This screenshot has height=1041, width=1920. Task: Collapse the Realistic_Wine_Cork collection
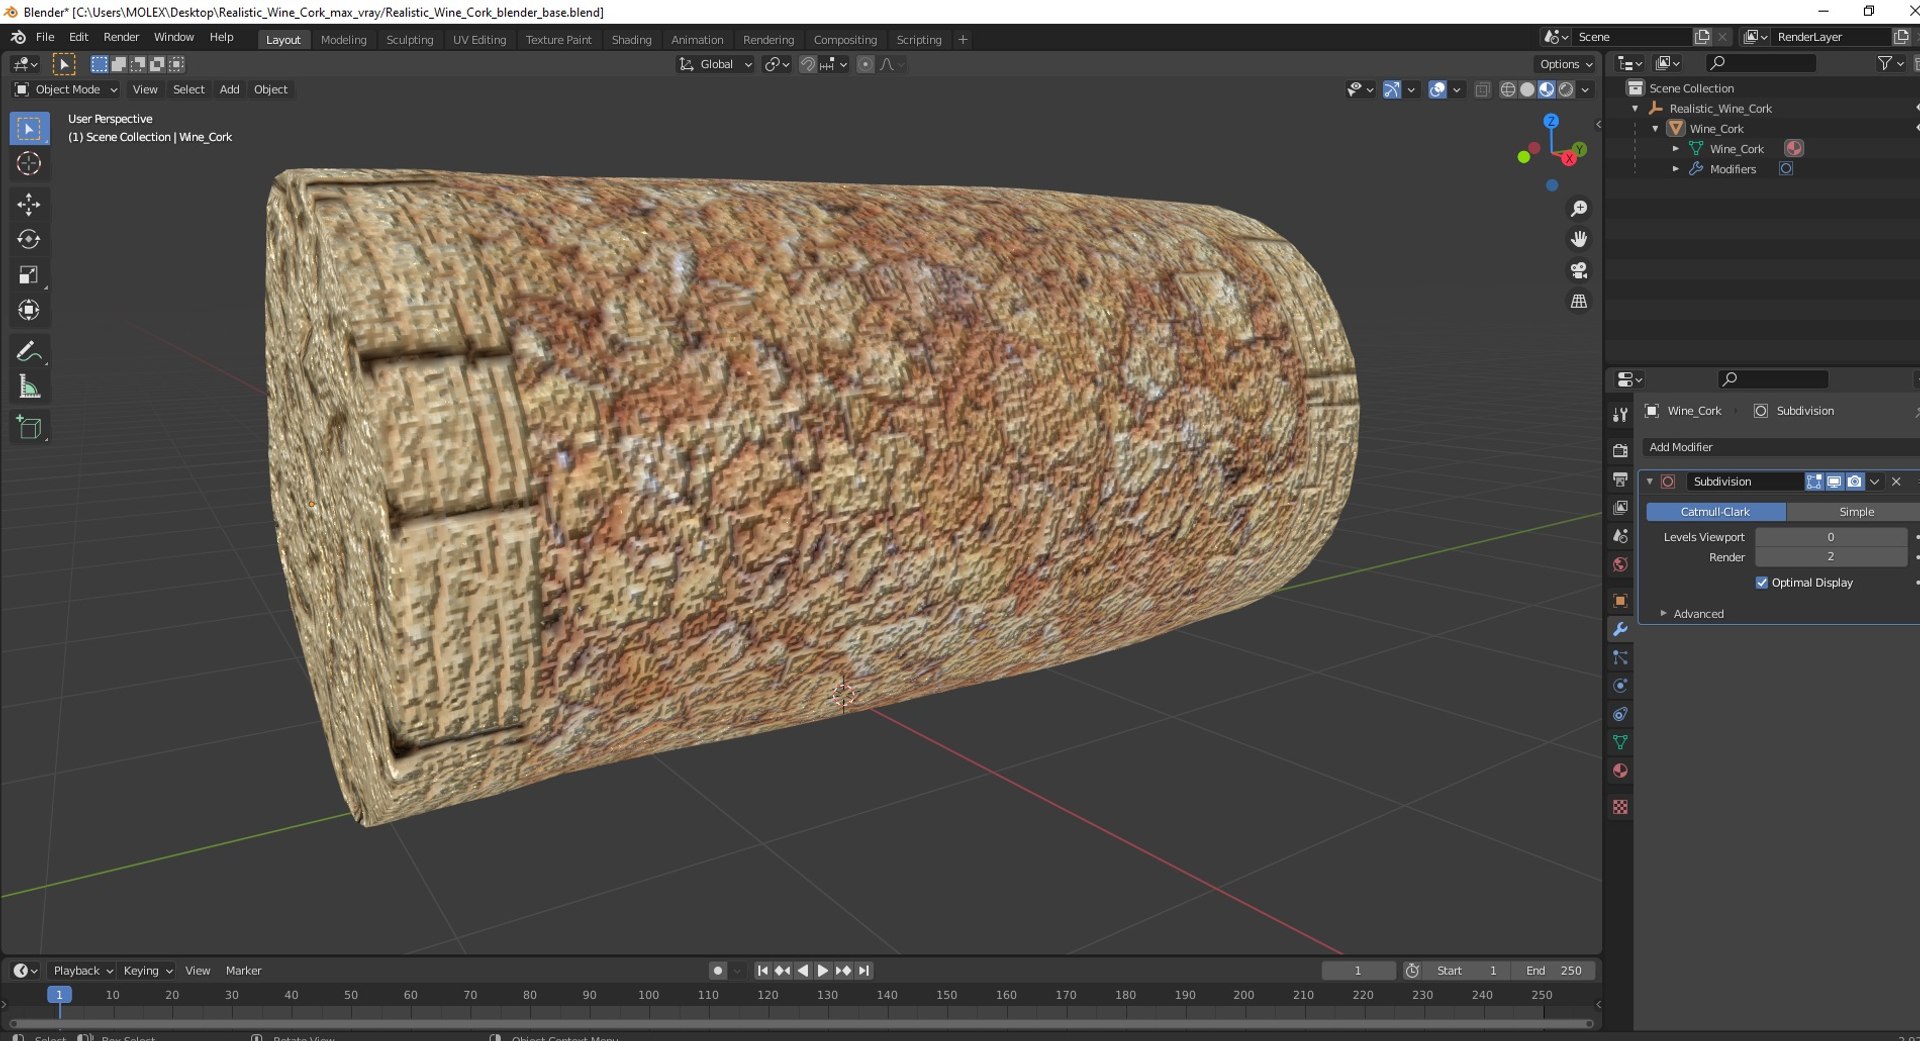(1635, 109)
